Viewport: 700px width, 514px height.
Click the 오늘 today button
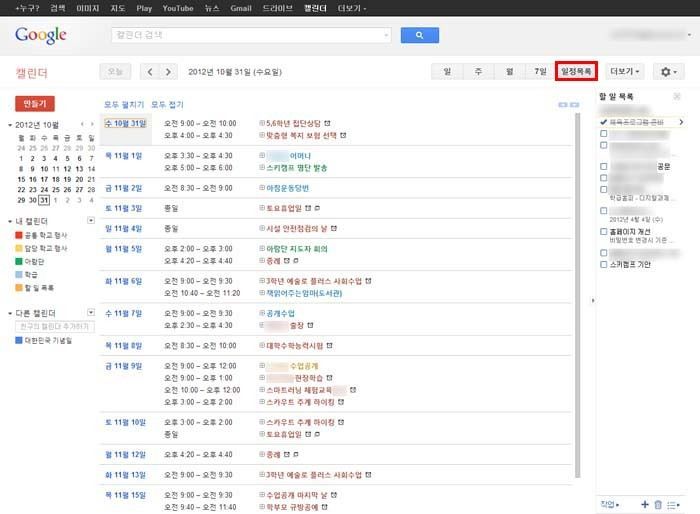(115, 71)
